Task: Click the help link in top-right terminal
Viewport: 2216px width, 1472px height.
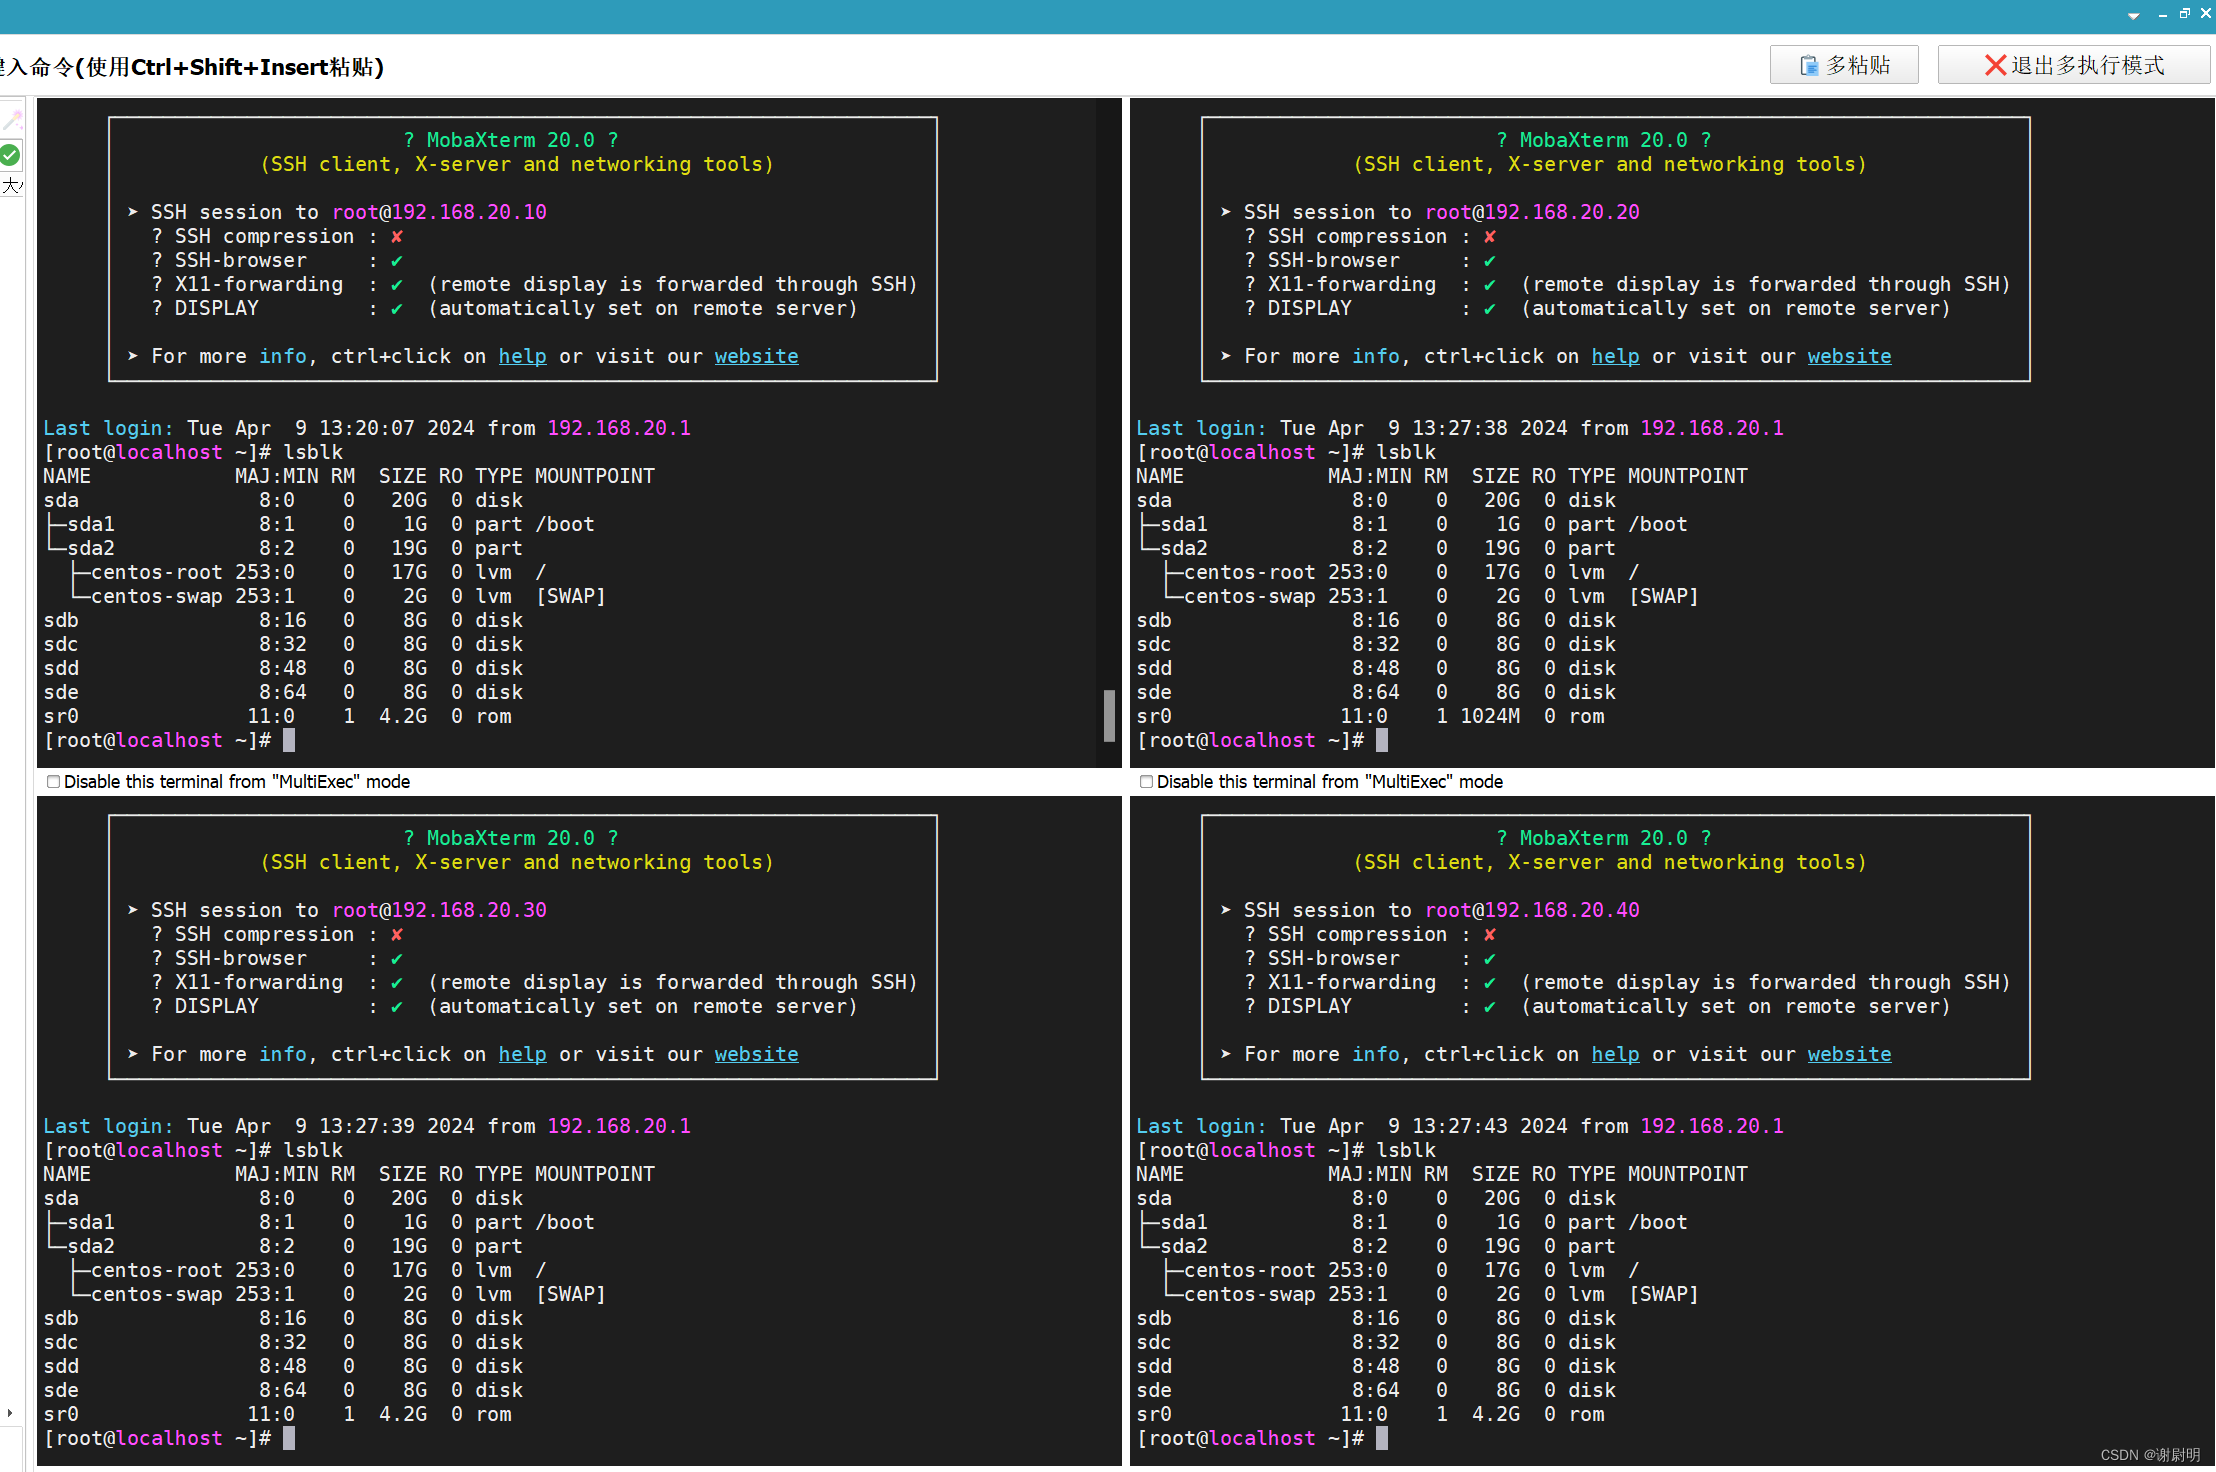Action: point(1615,357)
